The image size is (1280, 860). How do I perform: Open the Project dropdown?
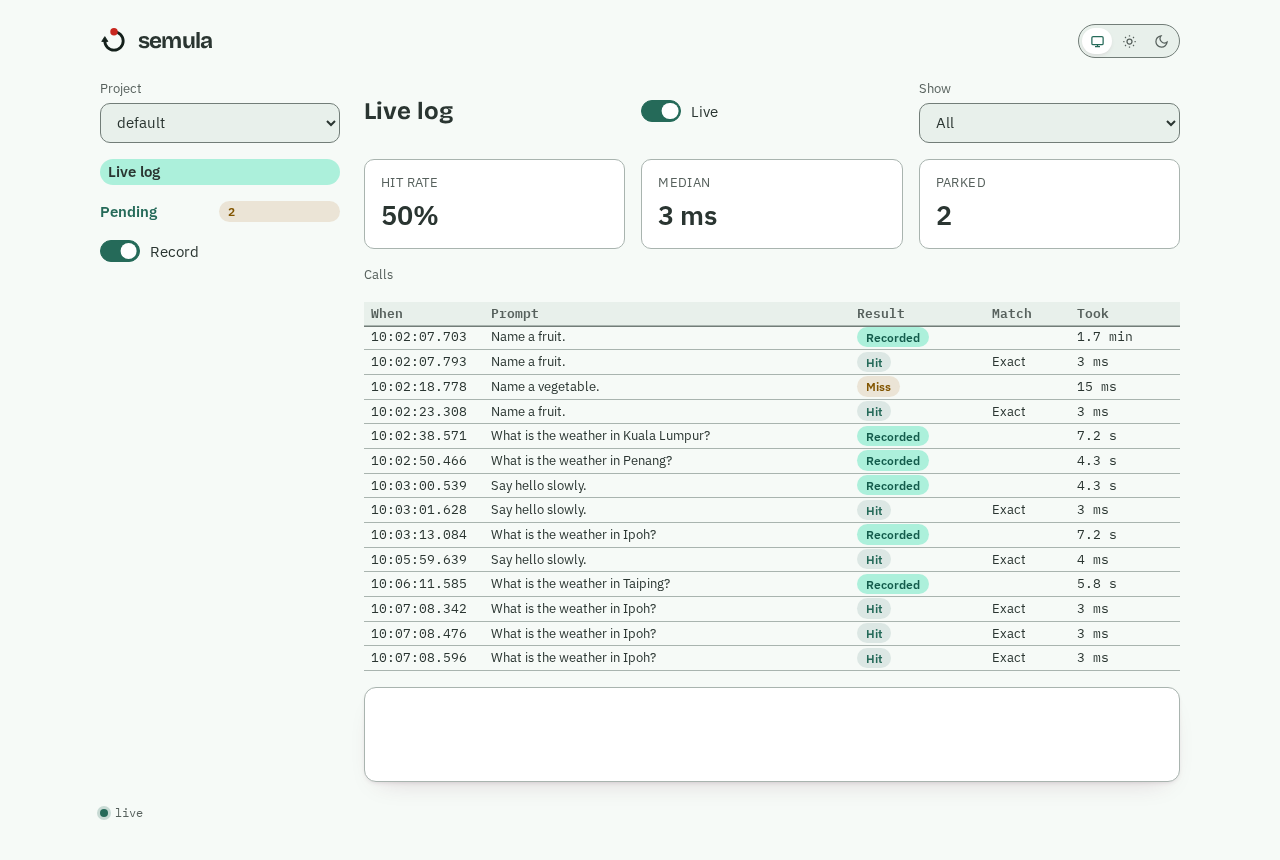pyautogui.click(x=220, y=123)
